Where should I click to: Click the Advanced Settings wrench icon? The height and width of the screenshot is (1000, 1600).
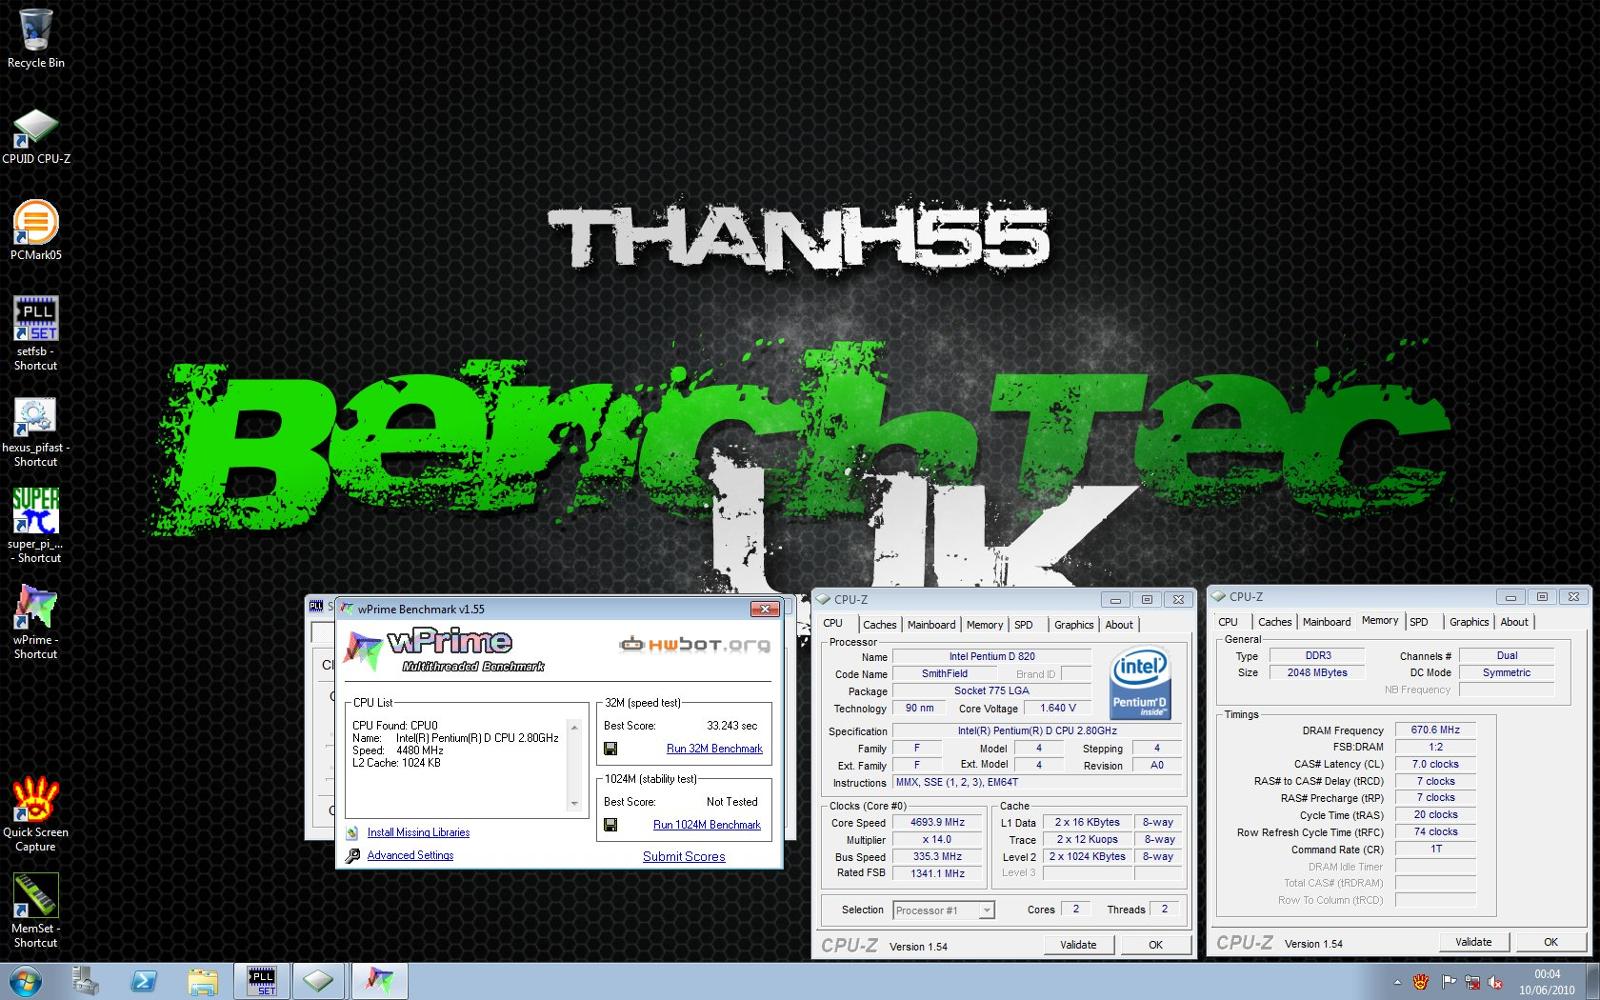[352, 856]
